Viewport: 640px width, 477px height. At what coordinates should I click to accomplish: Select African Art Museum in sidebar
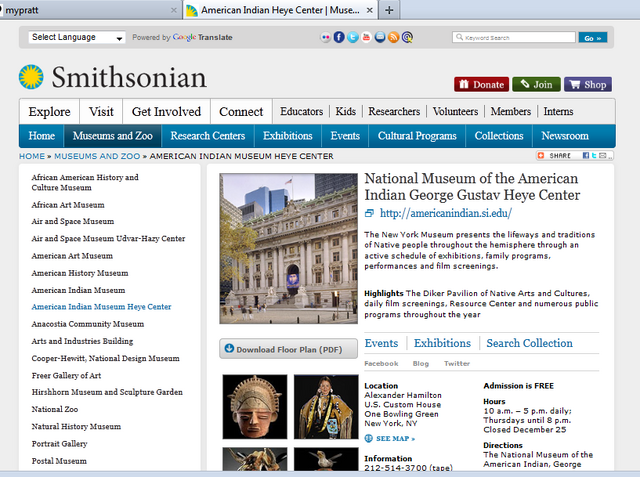pyautogui.click(x=68, y=205)
